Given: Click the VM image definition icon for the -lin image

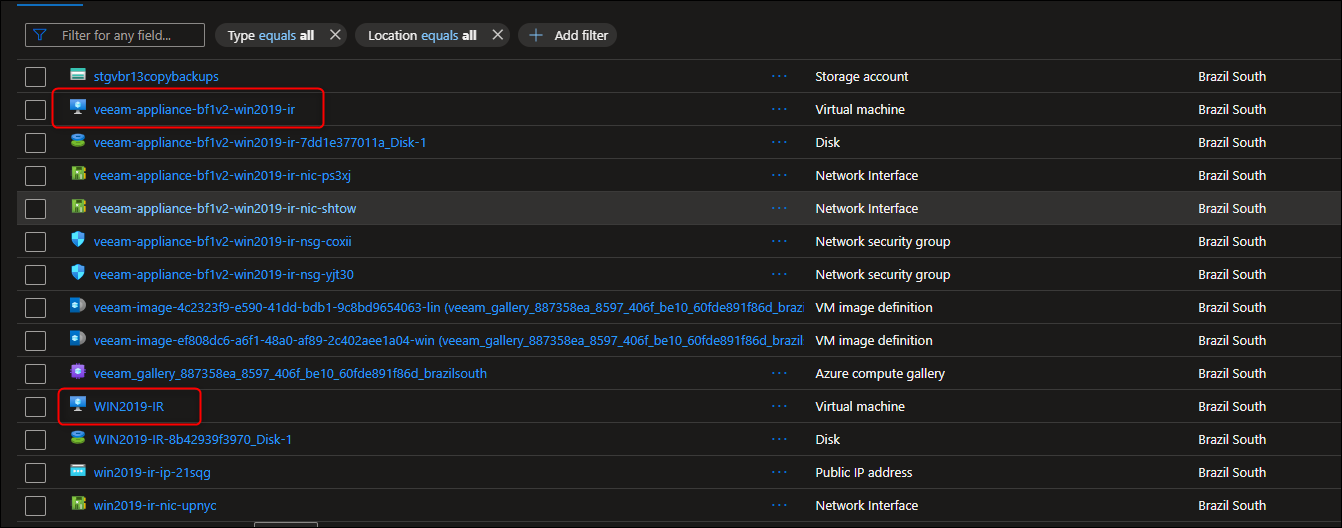Looking at the screenshot, I should 78,307.
